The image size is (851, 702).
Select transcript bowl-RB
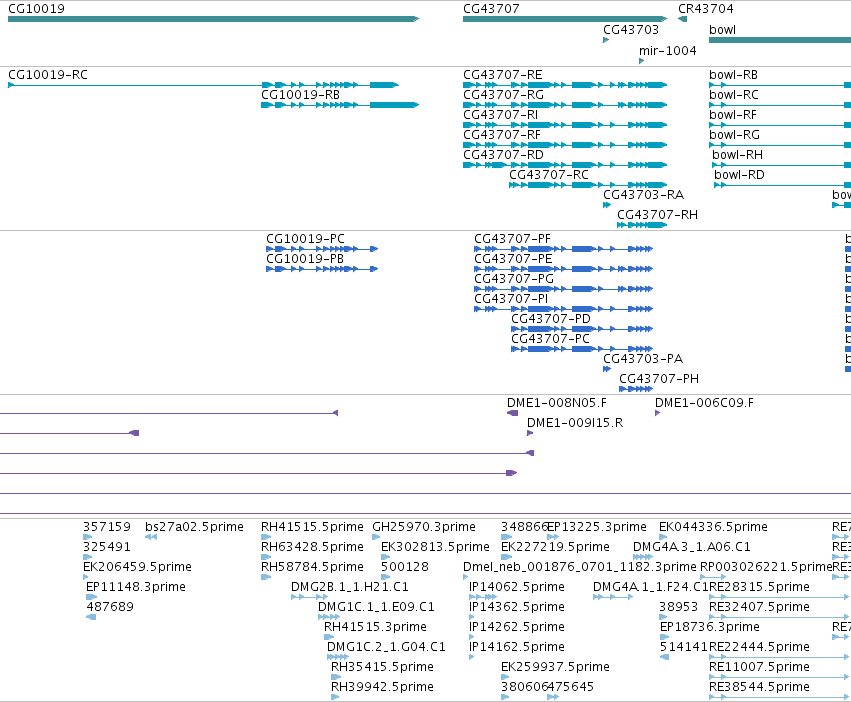[780, 85]
